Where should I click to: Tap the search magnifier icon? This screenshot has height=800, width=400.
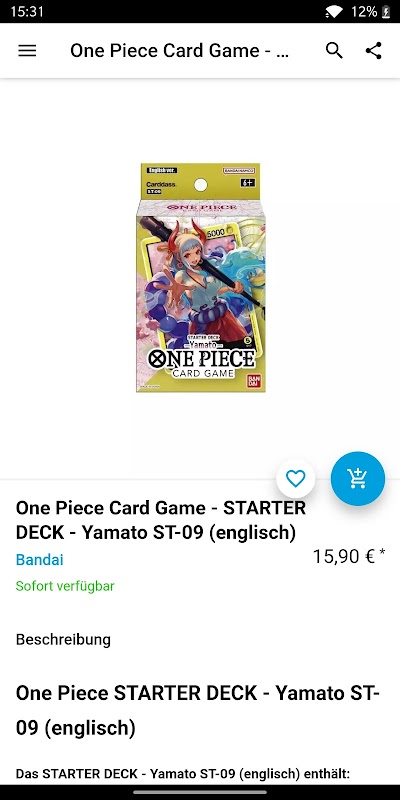334,51
